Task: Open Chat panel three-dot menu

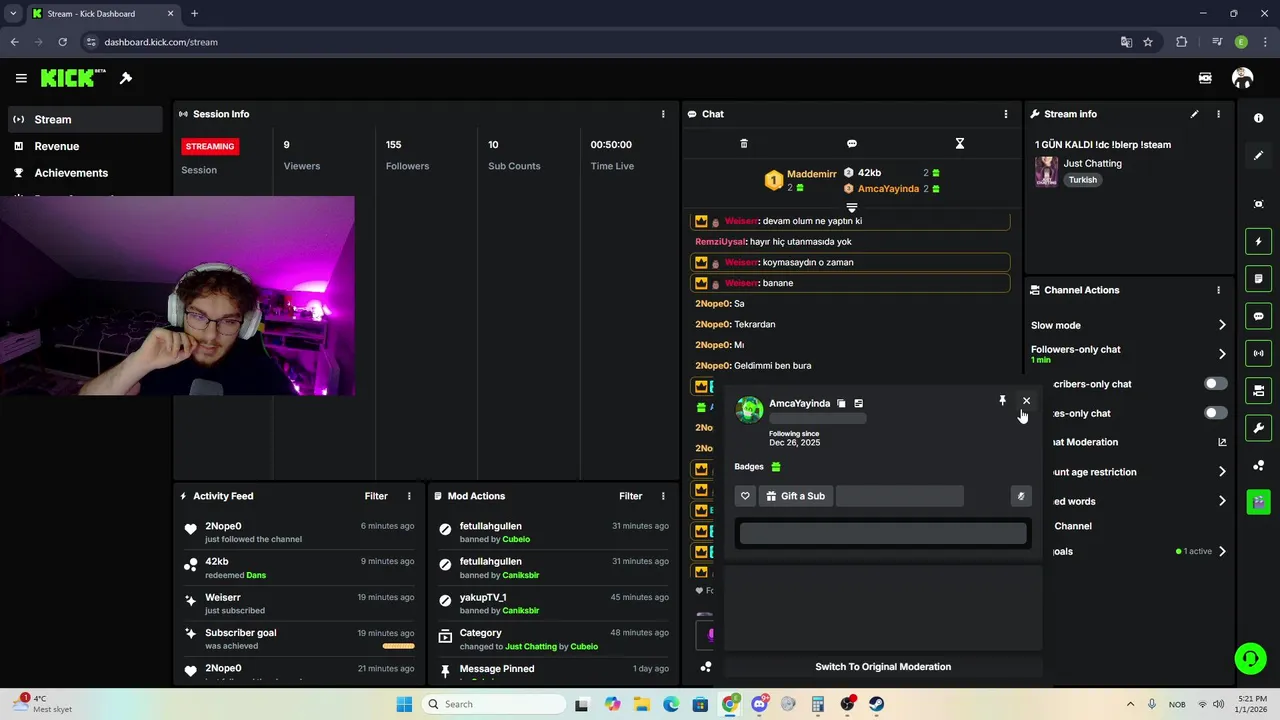Action: pos(1006,114)
